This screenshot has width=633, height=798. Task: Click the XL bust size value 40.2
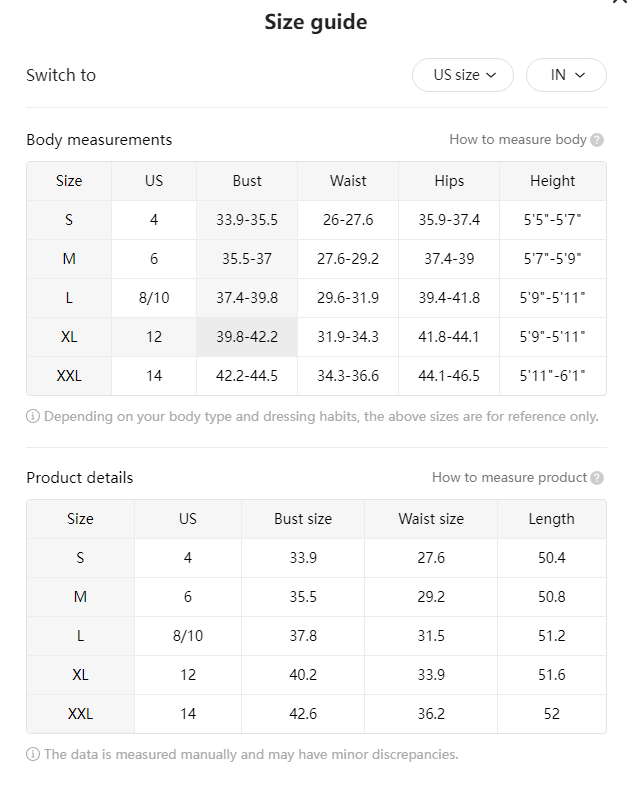click(x=303, y=675)
